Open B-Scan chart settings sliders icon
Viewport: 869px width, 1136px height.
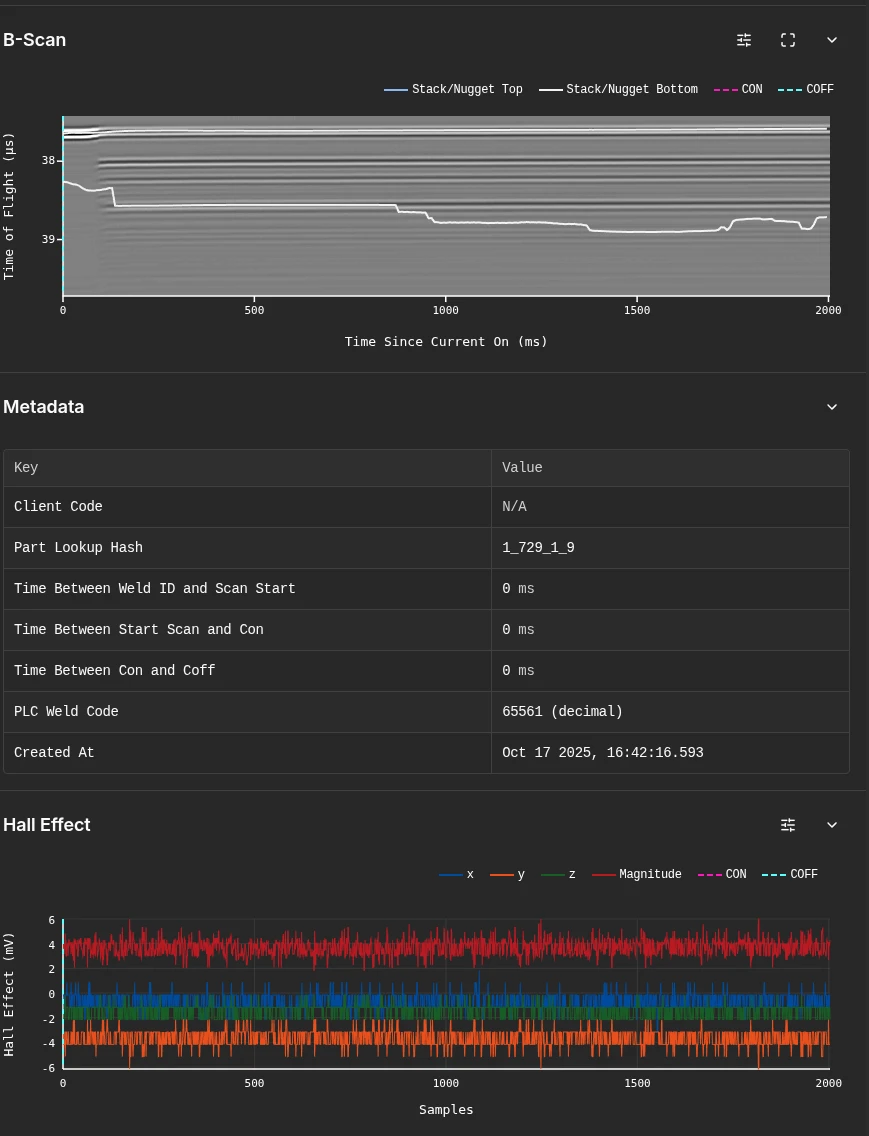[744, 40]
